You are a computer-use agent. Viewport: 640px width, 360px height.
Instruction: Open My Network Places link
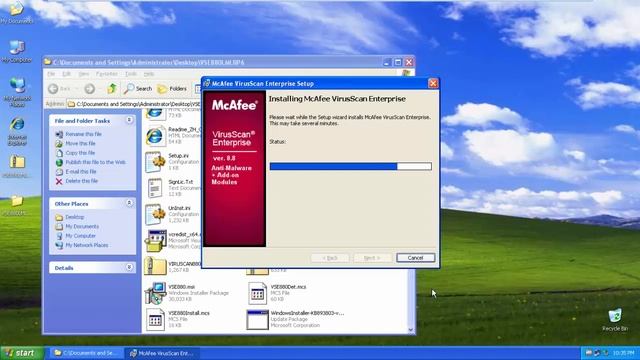[87, 245]
